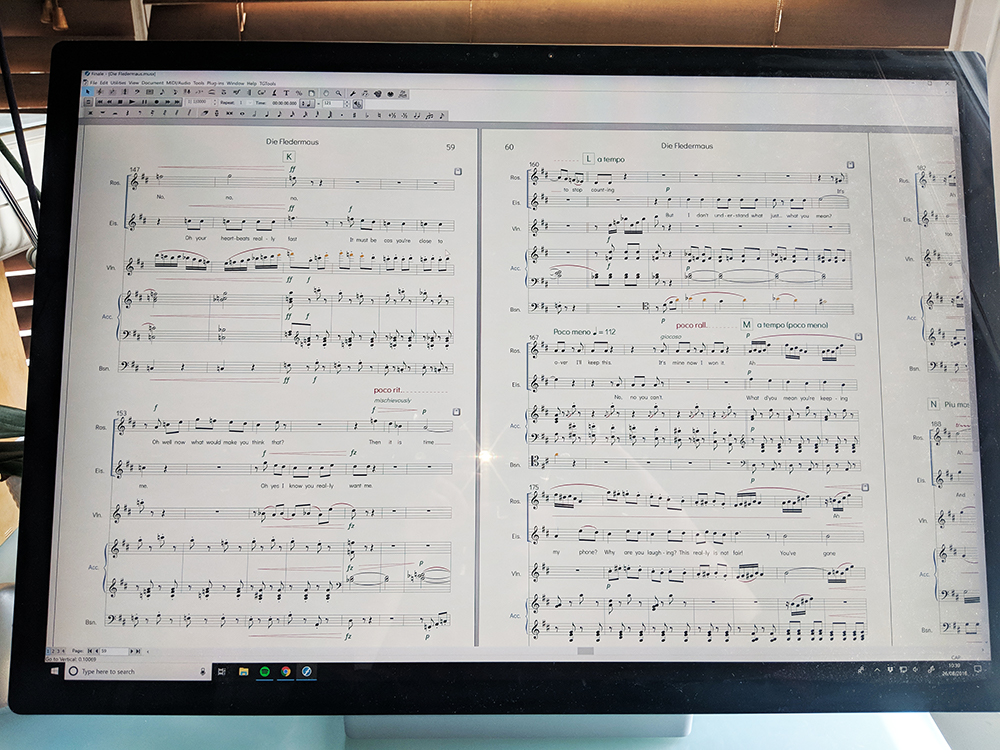Select the wrench Special Tools icon
1000x750 pixels.
(x=352, y=94)
